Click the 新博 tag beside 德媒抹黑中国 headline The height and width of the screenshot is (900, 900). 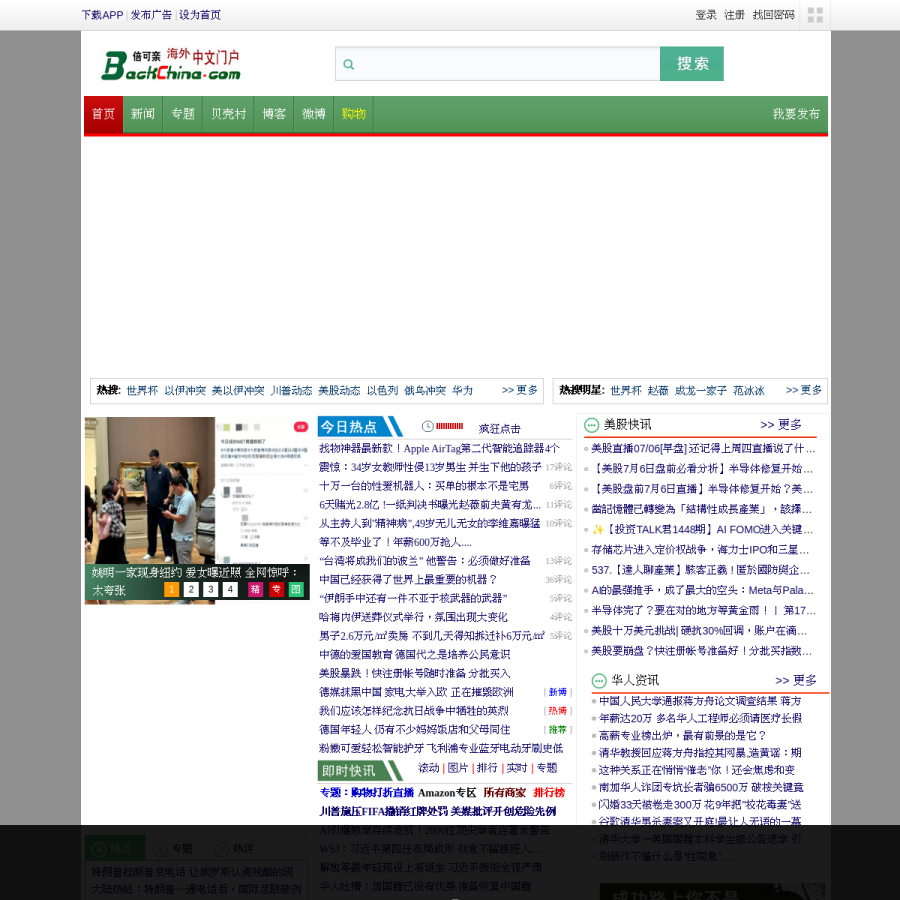click(x=557, y=692)
